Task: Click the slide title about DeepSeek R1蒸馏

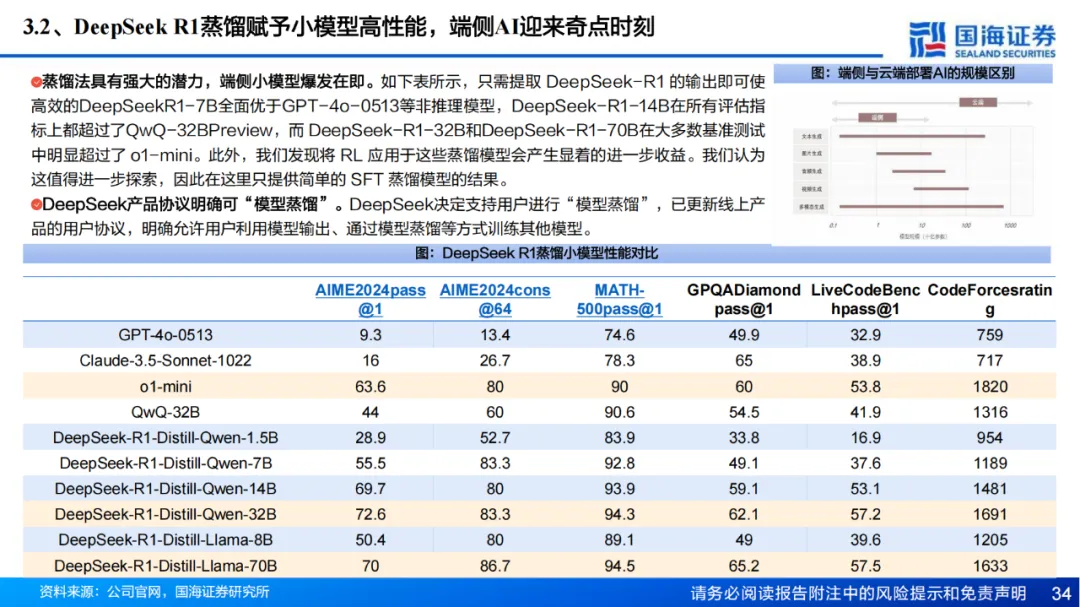Action: tap(338, 27)
